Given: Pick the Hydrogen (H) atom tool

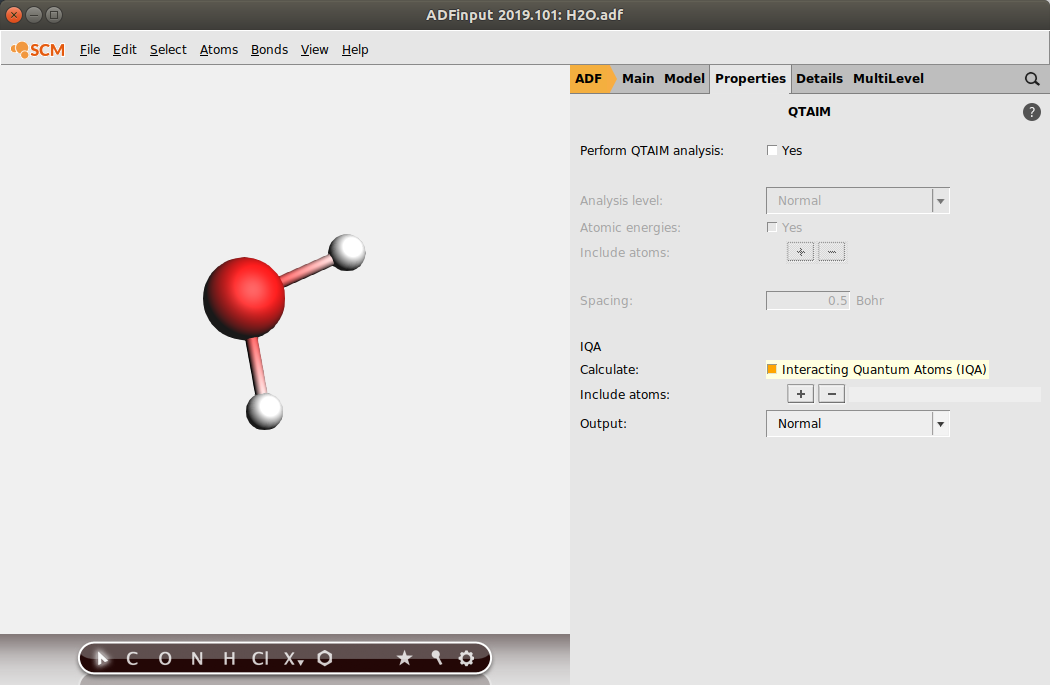Looking at the screenshot, I should click(229, 659).
